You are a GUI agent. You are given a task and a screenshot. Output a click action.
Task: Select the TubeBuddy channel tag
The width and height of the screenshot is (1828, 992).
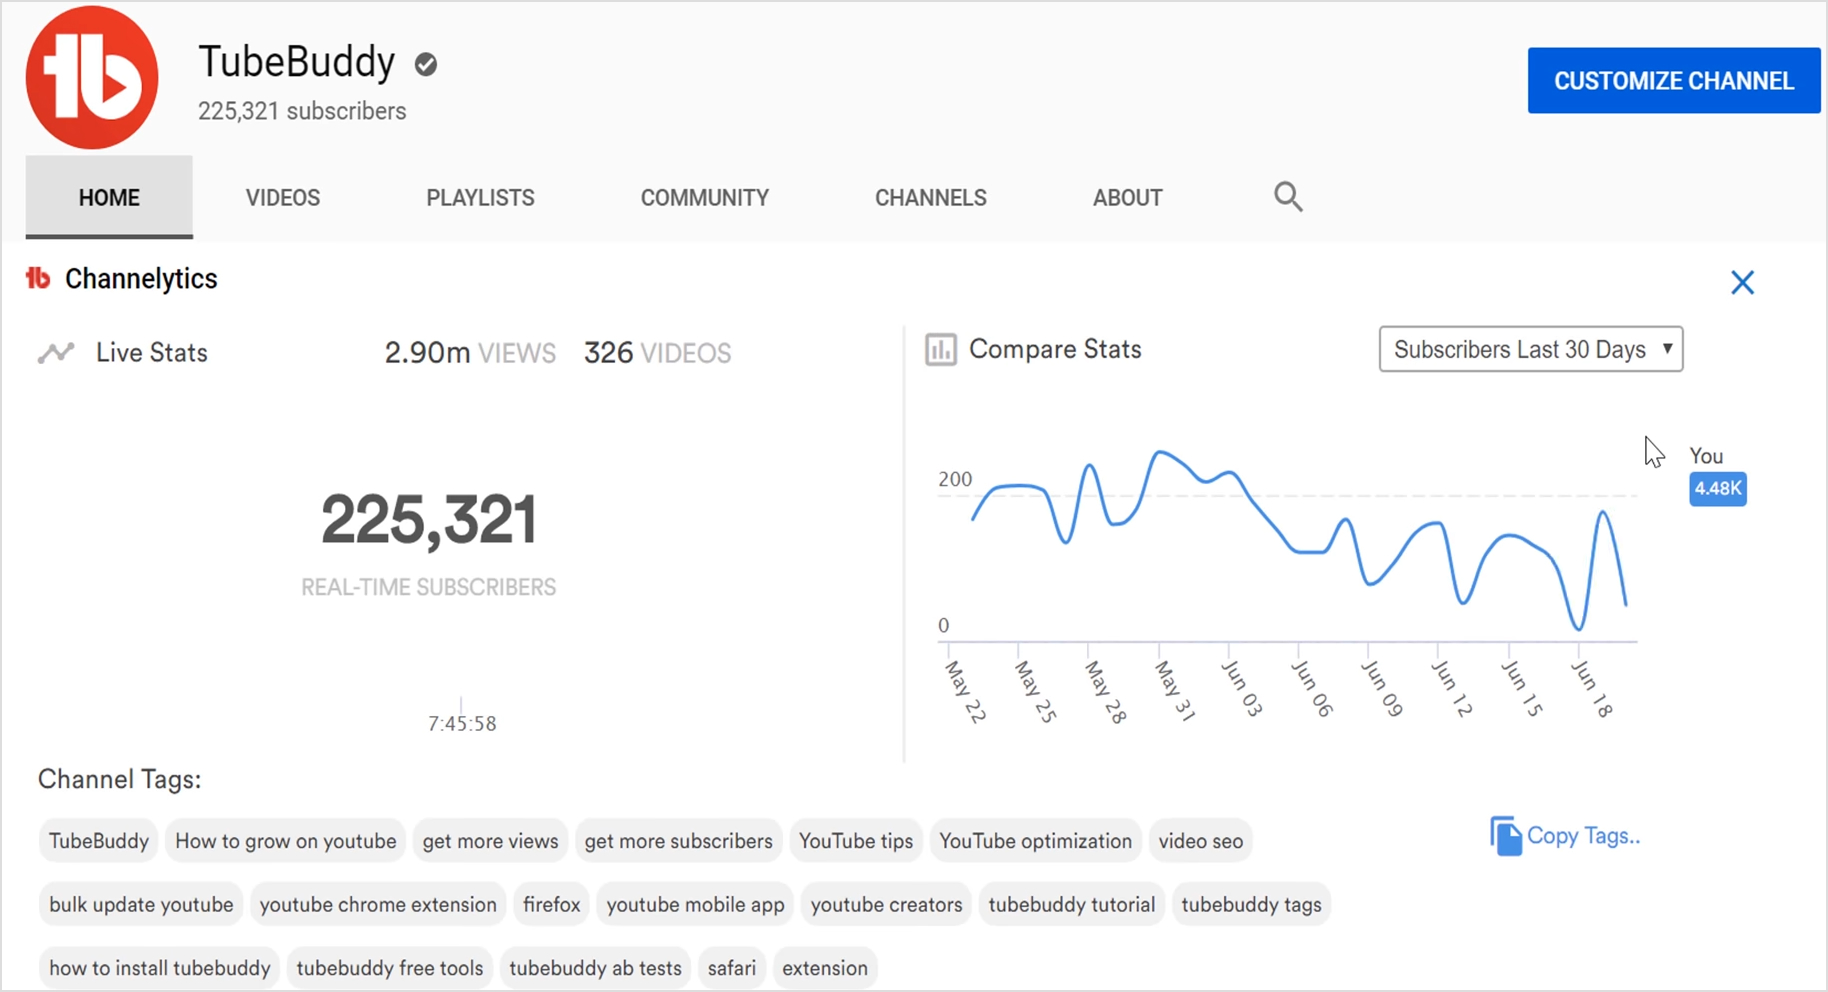[x=99, y=841]
